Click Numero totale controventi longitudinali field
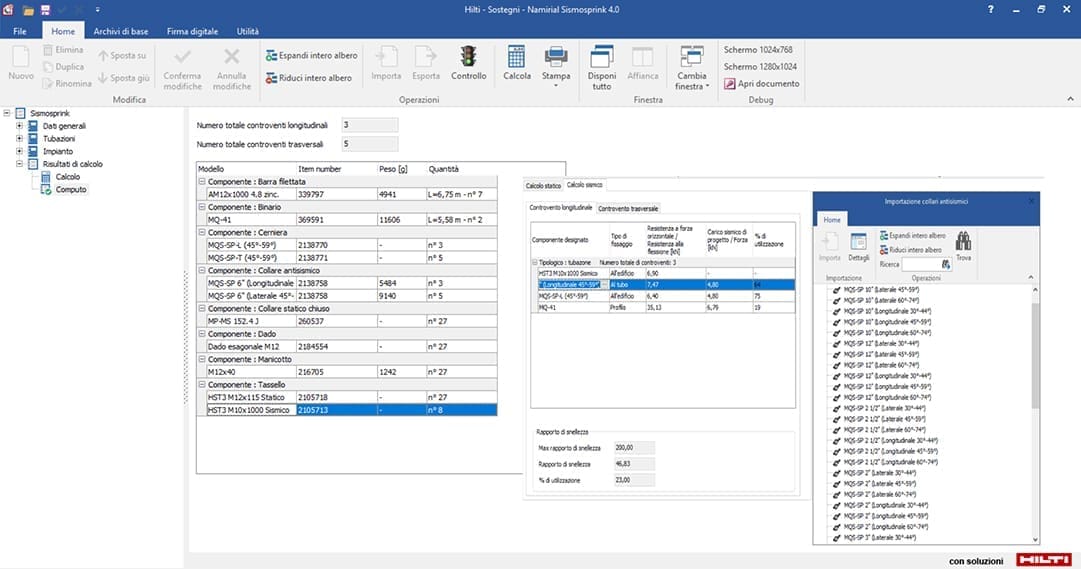Viewport: 1081px width, 569px height. pyautogui.click(x=370, y=125)
